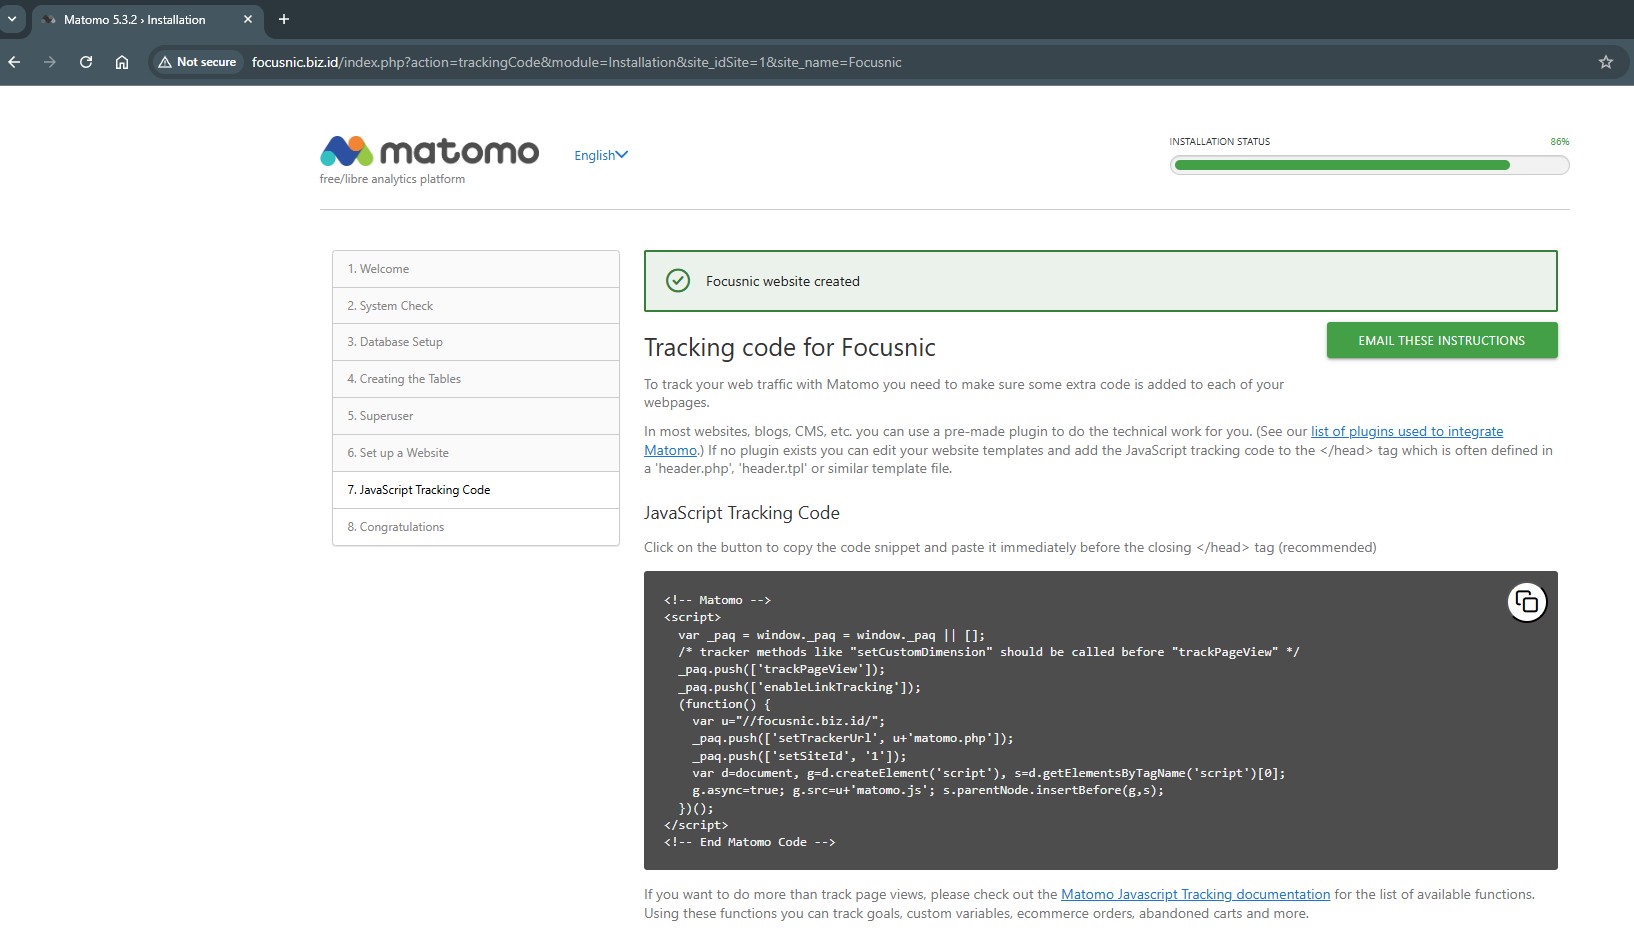Click the Matomo logo

[x=429, y=152]
